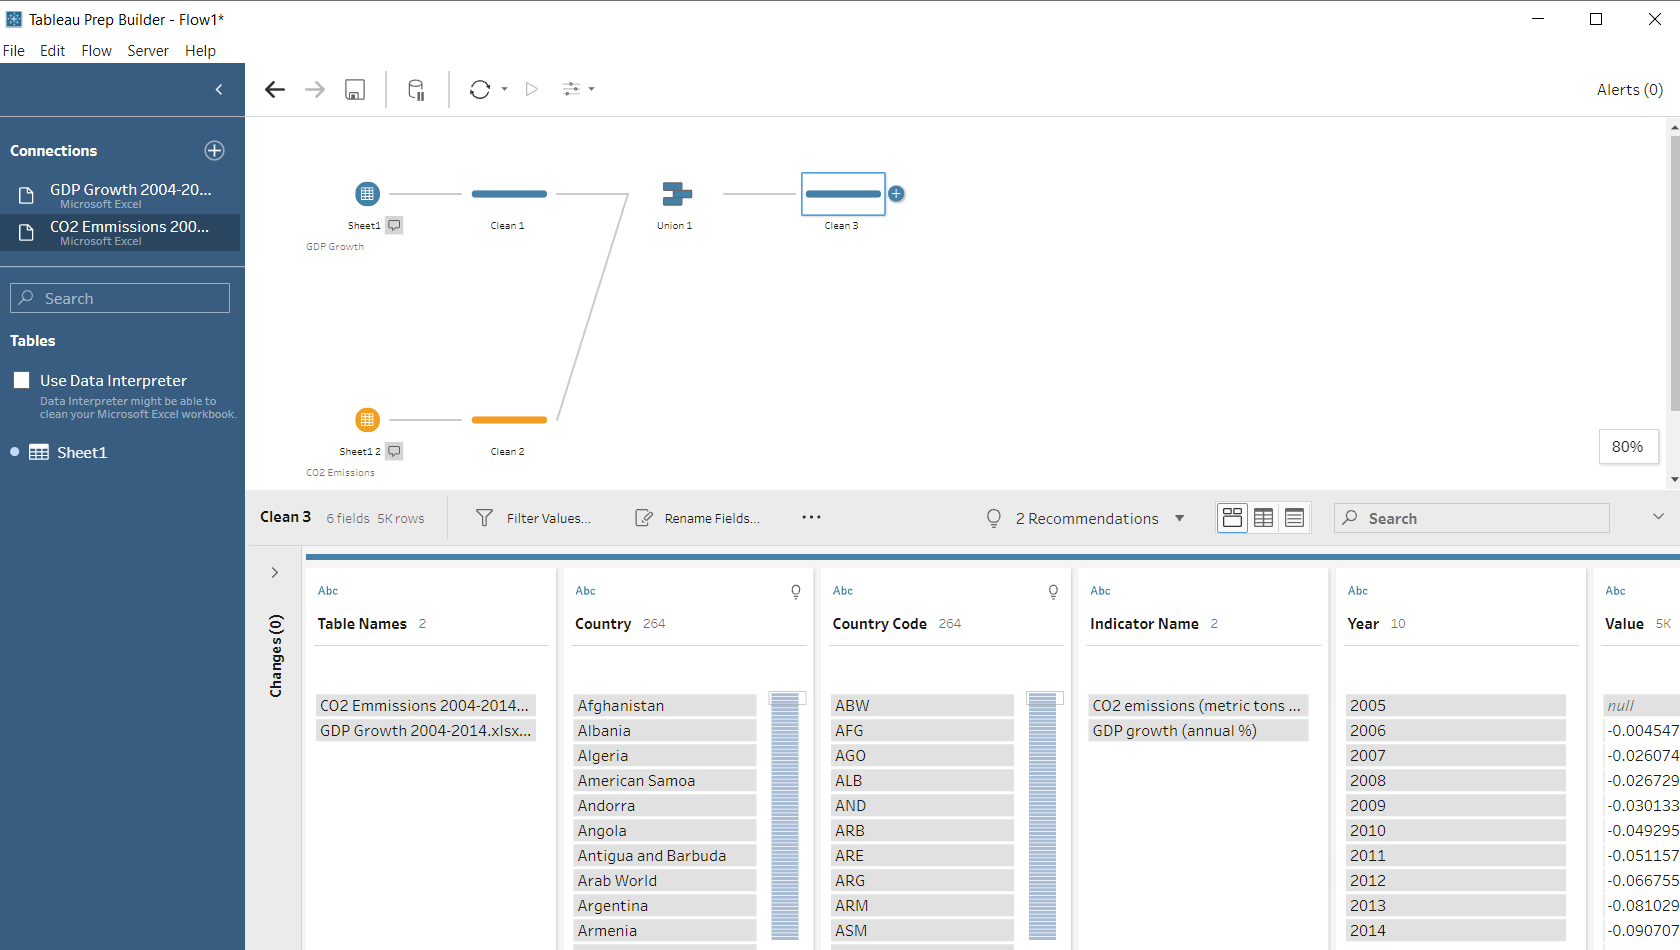Add a new connection
This screenshot has height=950, width=1680.
(x=214, y=151)
